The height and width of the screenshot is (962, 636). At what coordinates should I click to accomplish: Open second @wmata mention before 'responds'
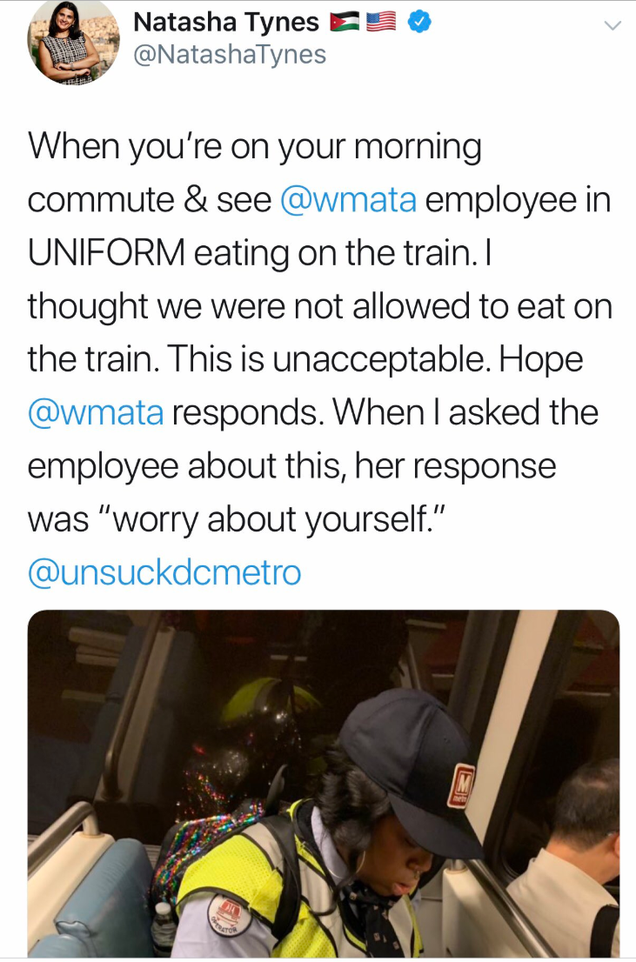pos(96,413)
